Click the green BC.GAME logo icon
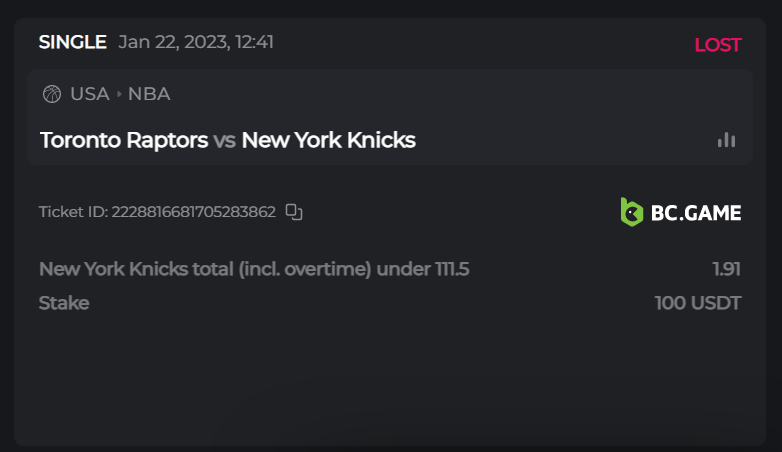 click(x=631, y=212)
